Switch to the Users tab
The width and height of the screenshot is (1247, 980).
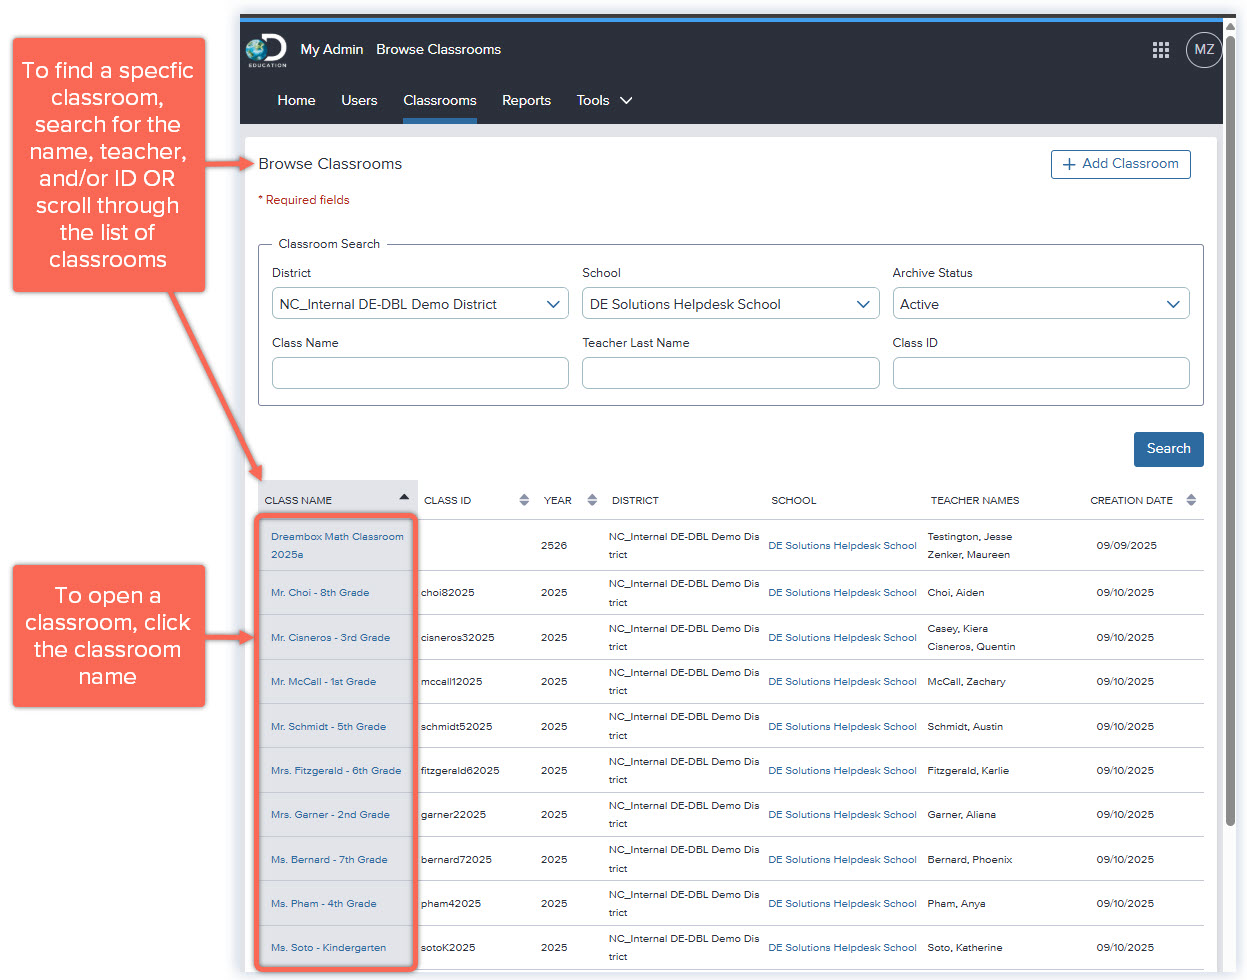359,100
